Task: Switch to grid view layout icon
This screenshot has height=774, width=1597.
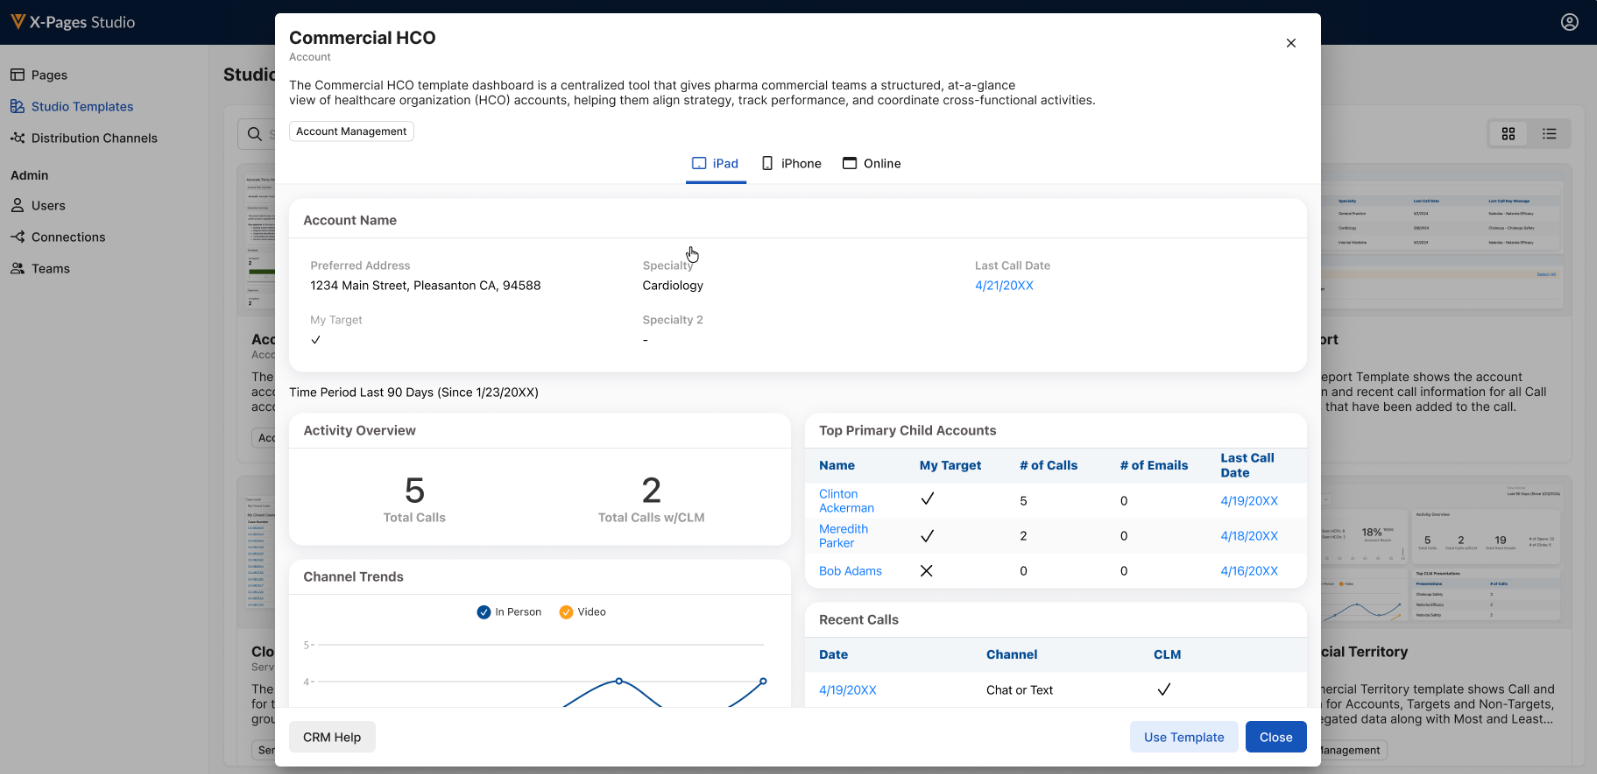Action: [x=1508, y=134]
